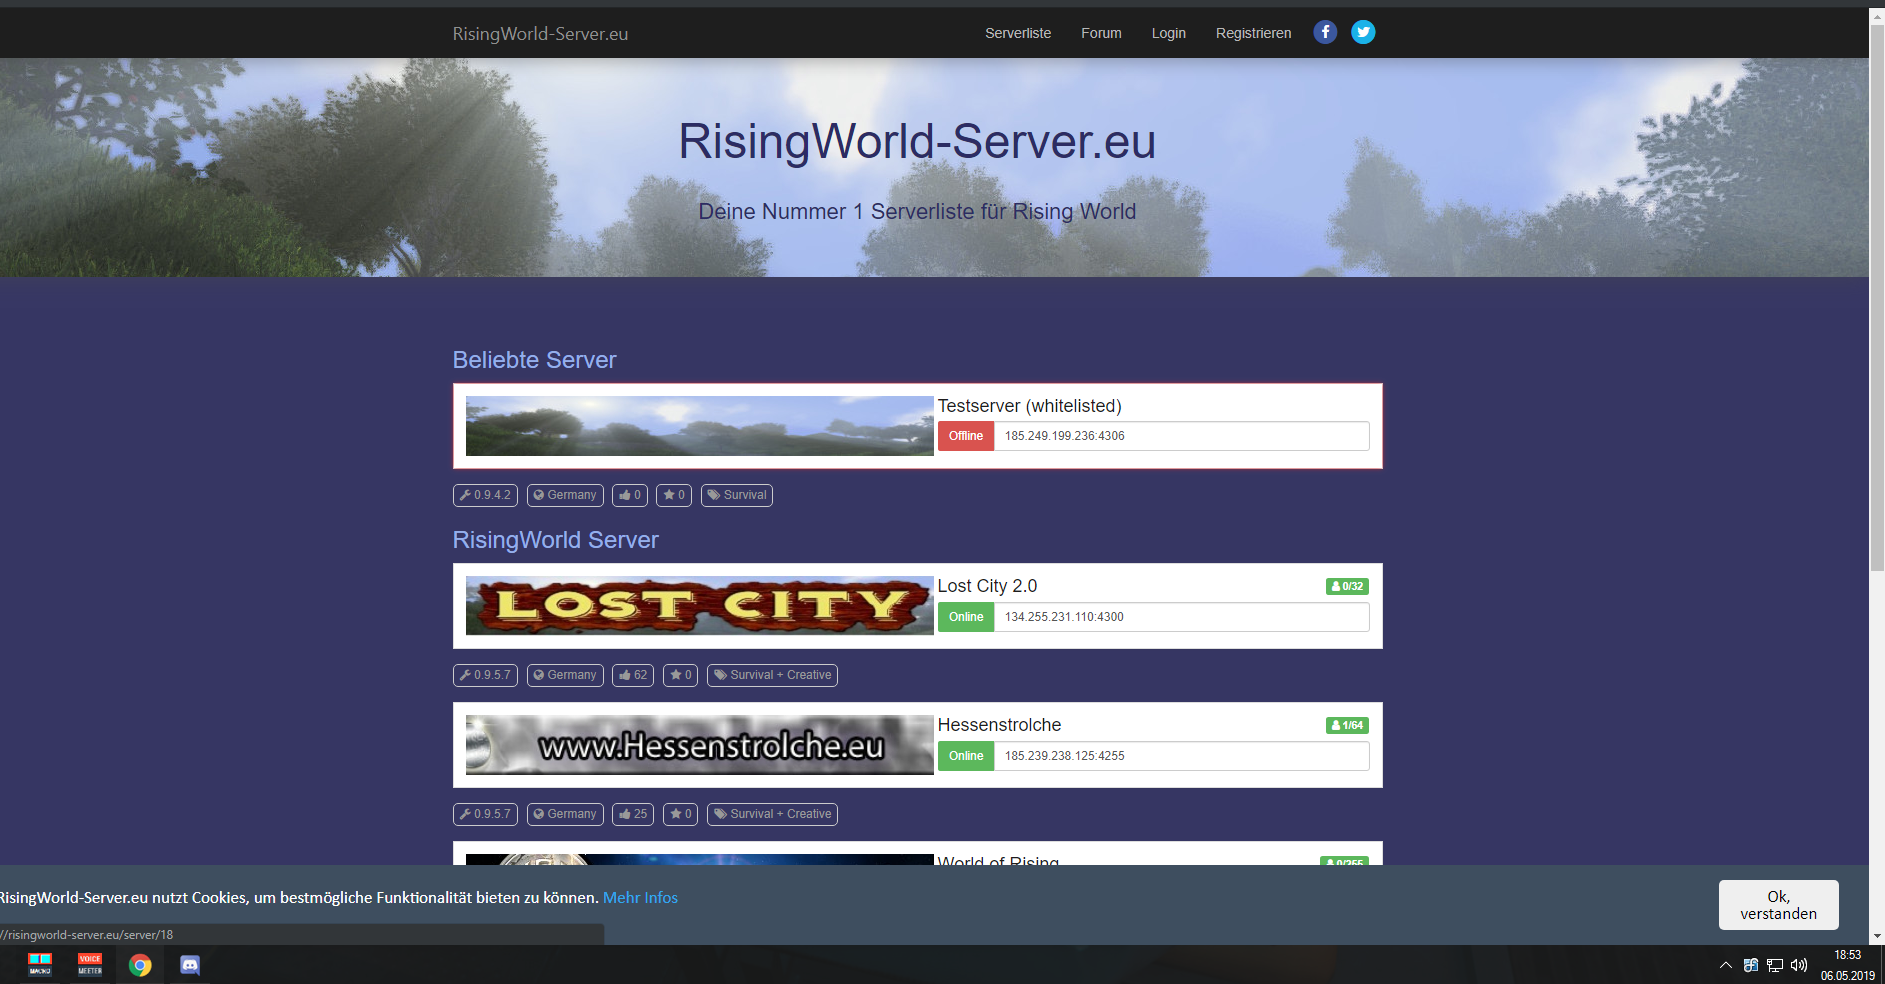Accept cookies with Ok, verstanden

coord(1778,905)
